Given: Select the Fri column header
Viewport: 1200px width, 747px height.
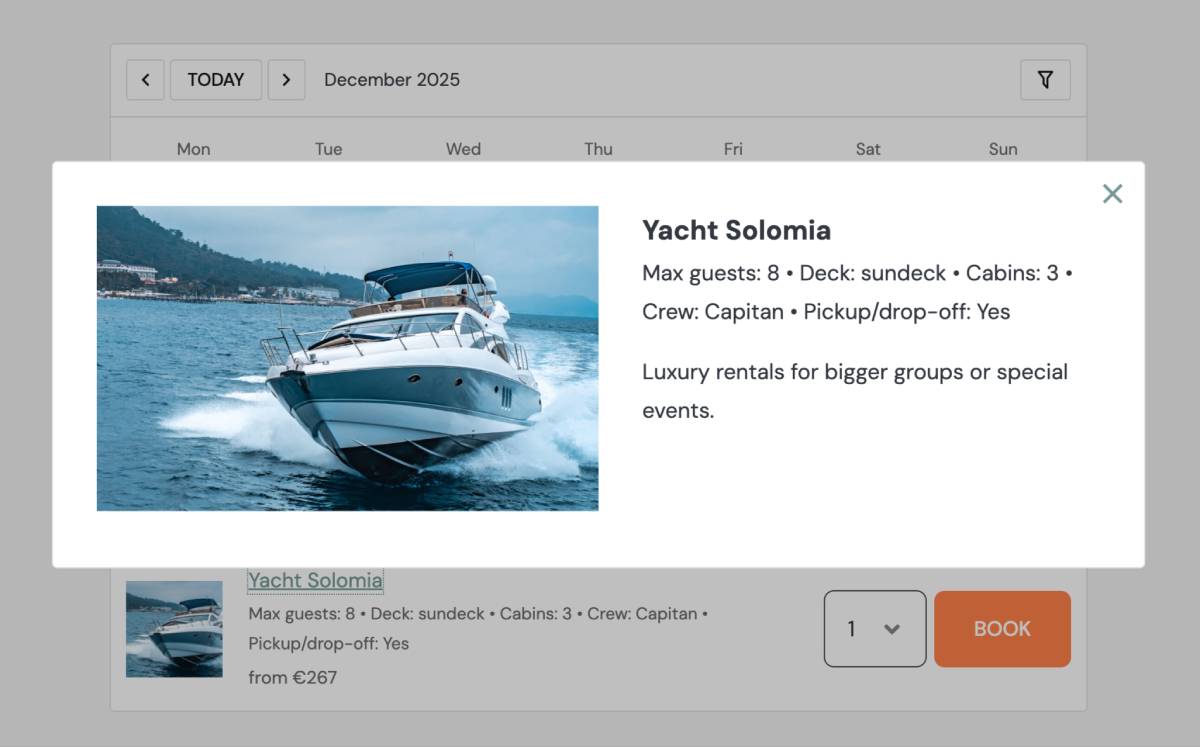Looking at the screenshot, I should (x=733, y=149).
